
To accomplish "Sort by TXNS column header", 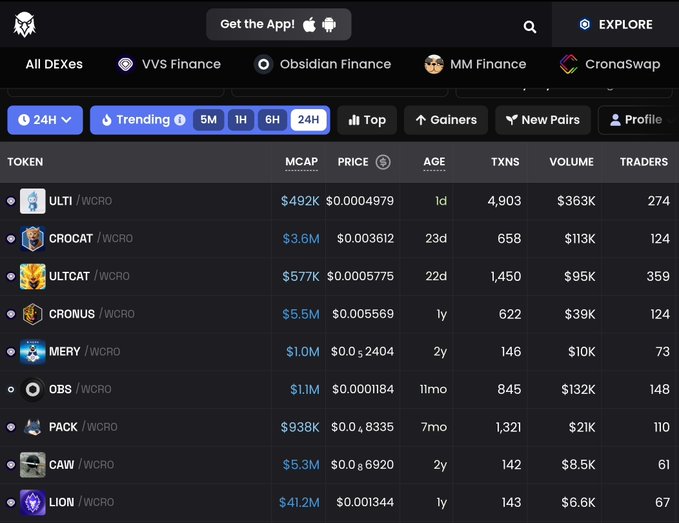I will tap(505, 162).
